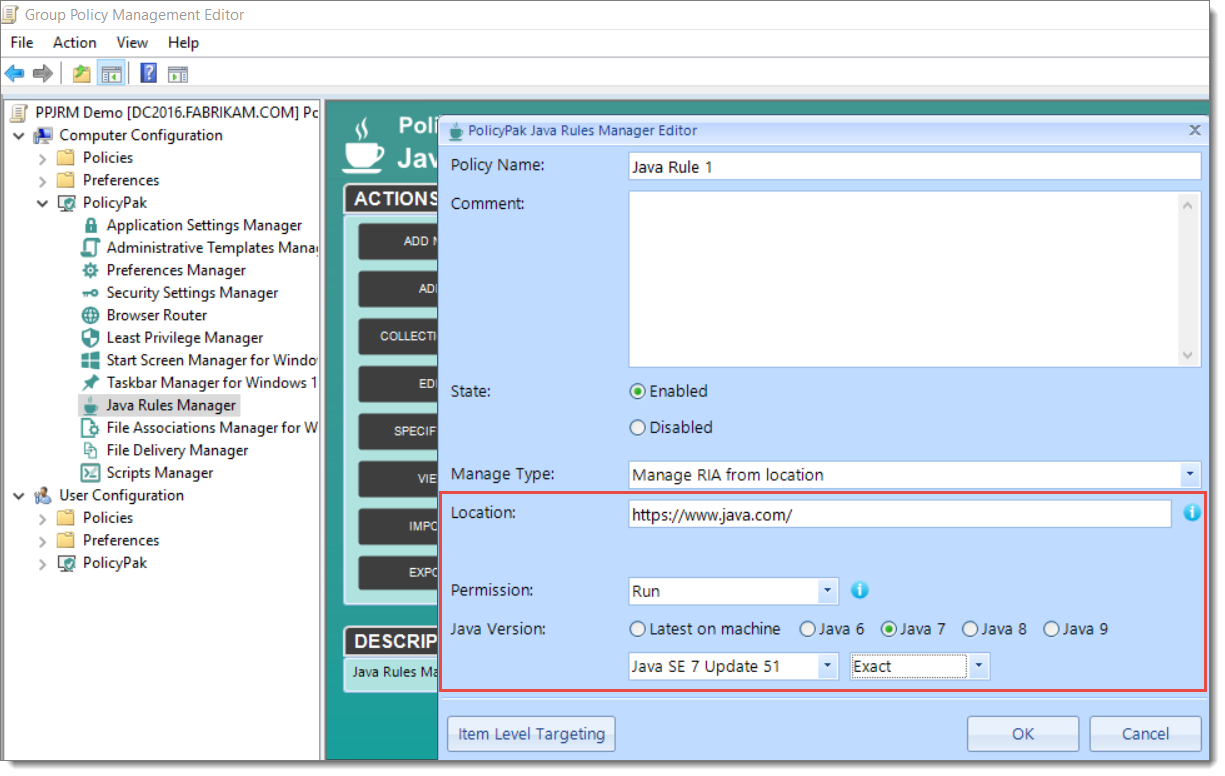
Task: Choose the Latest on machine Java version
Action: point(638,629)
